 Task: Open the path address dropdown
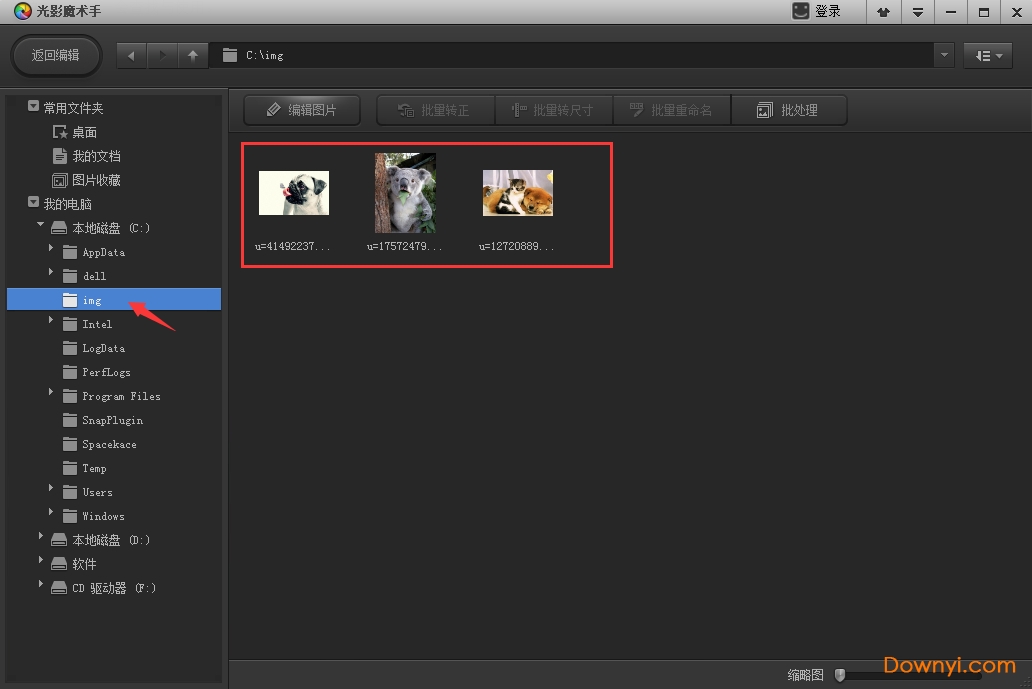point(944,56)
